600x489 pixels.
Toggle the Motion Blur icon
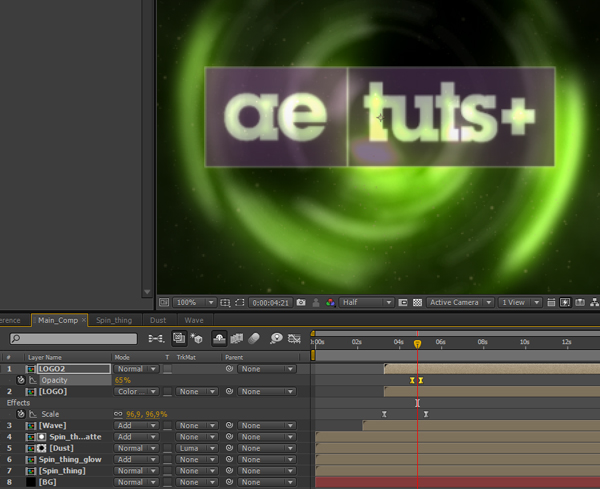[x=254, y=339]
